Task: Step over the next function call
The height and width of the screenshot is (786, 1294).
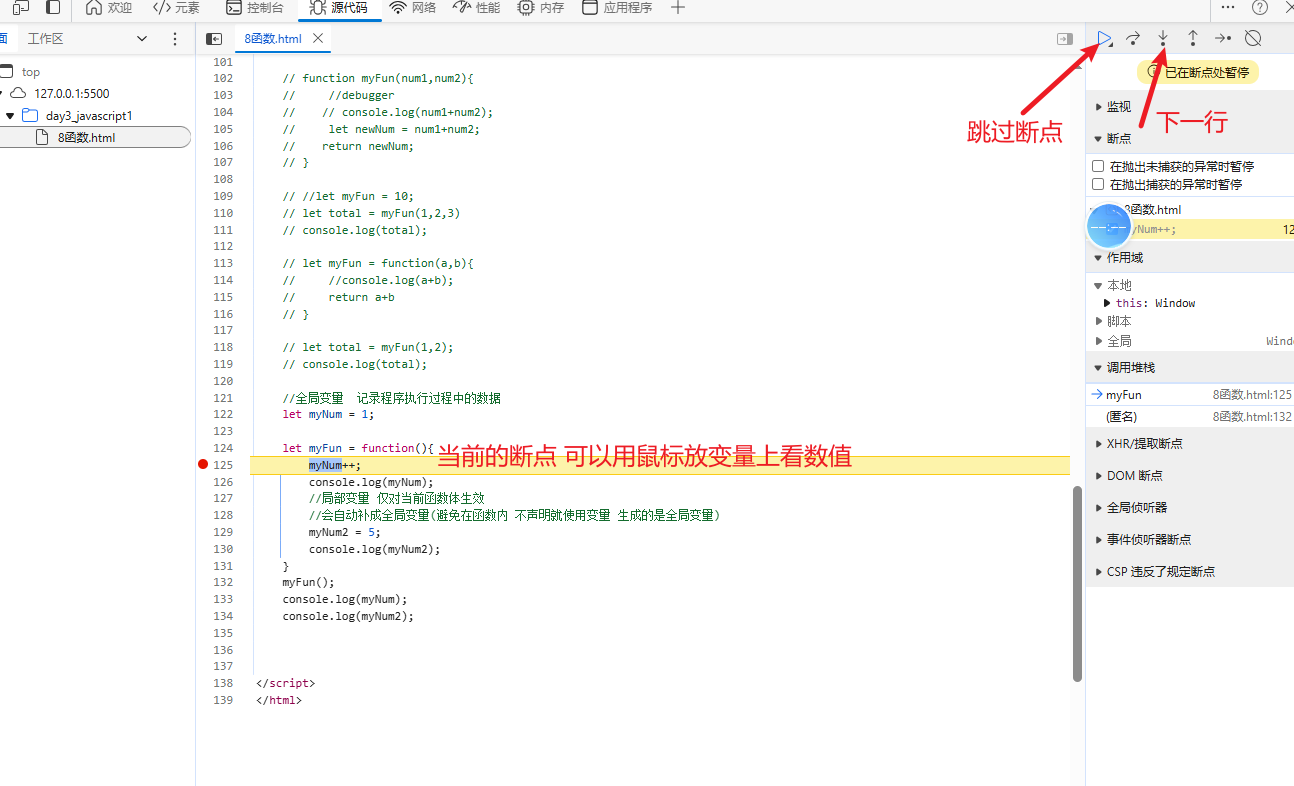Action: pos(1133,38)
